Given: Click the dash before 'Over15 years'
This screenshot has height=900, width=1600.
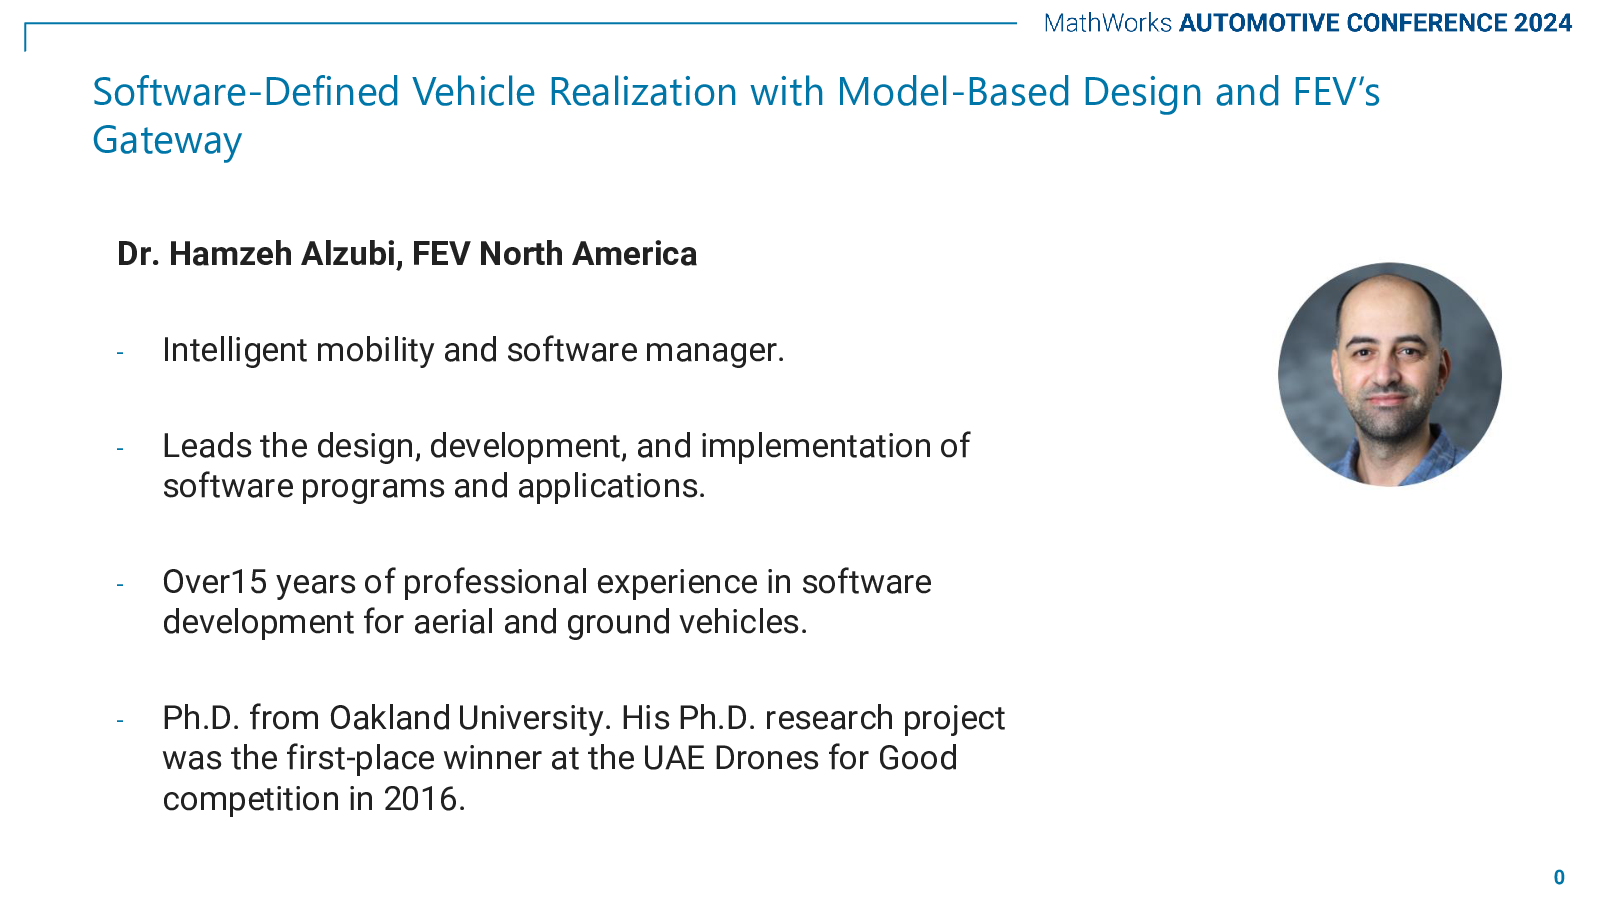Looking at the screenshot, I should 120,584.
